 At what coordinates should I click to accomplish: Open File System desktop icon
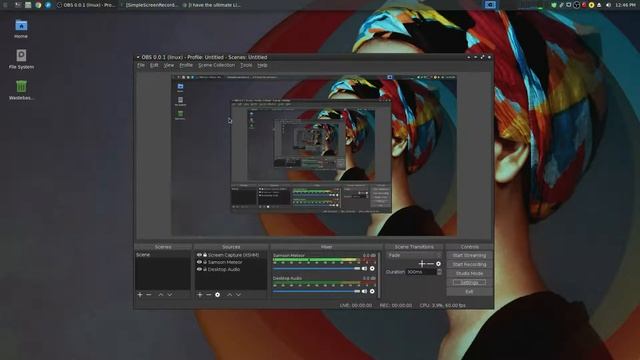click(21, 59)
